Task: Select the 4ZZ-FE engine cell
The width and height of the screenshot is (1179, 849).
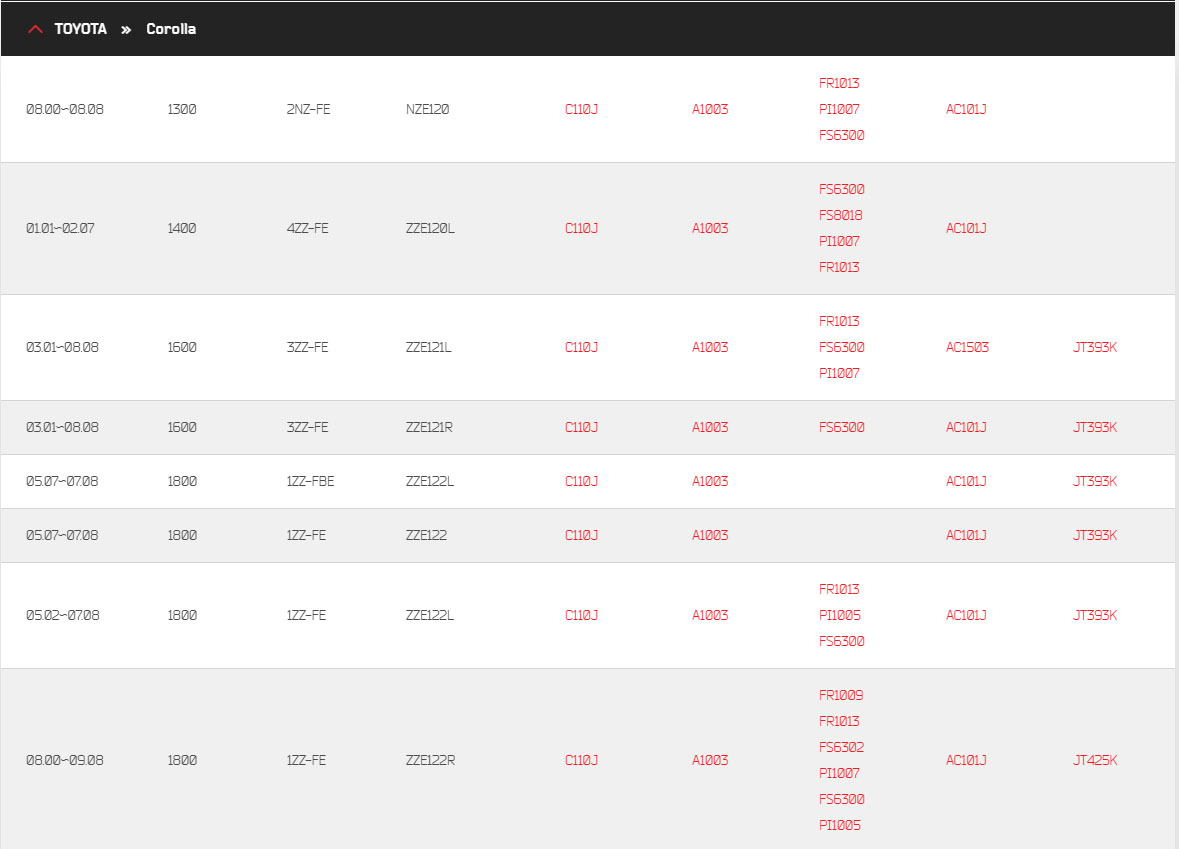Action: pos(308,229)
